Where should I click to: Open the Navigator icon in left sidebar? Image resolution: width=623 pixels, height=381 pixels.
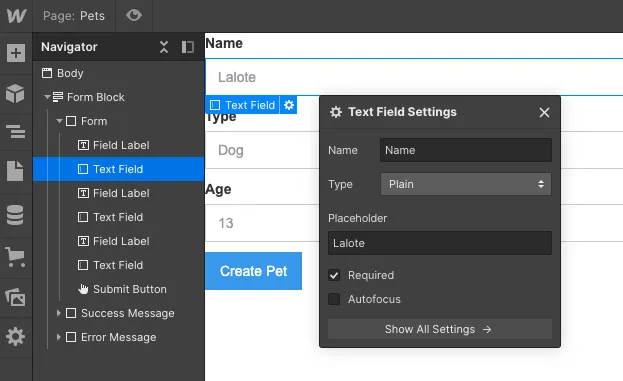coord(15,132)
